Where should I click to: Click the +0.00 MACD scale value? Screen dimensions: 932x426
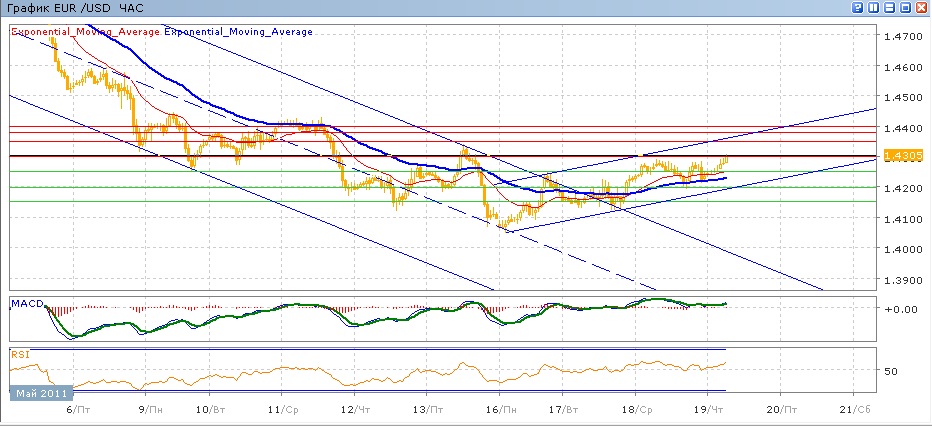[x=900, y=308]
